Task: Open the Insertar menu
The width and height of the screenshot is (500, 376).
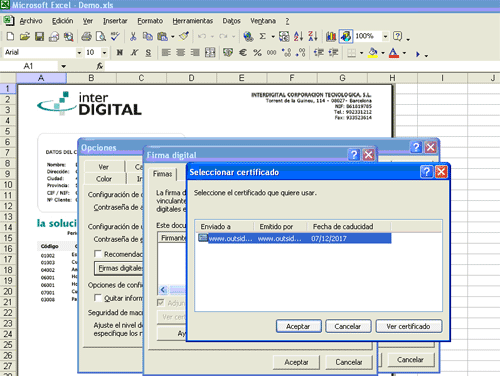Action: pos(115,21)
